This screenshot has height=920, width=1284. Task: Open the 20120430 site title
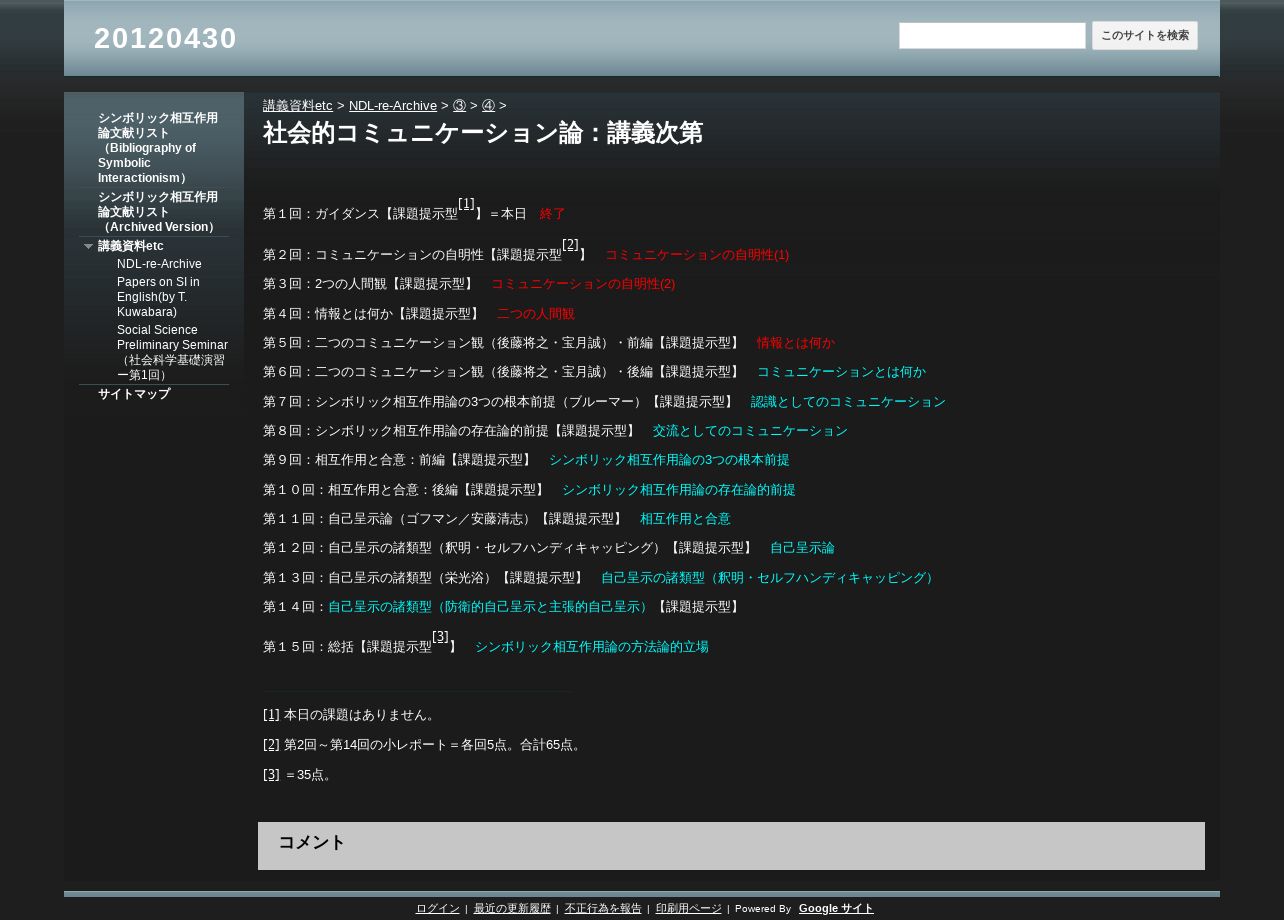tap(165, 38)
